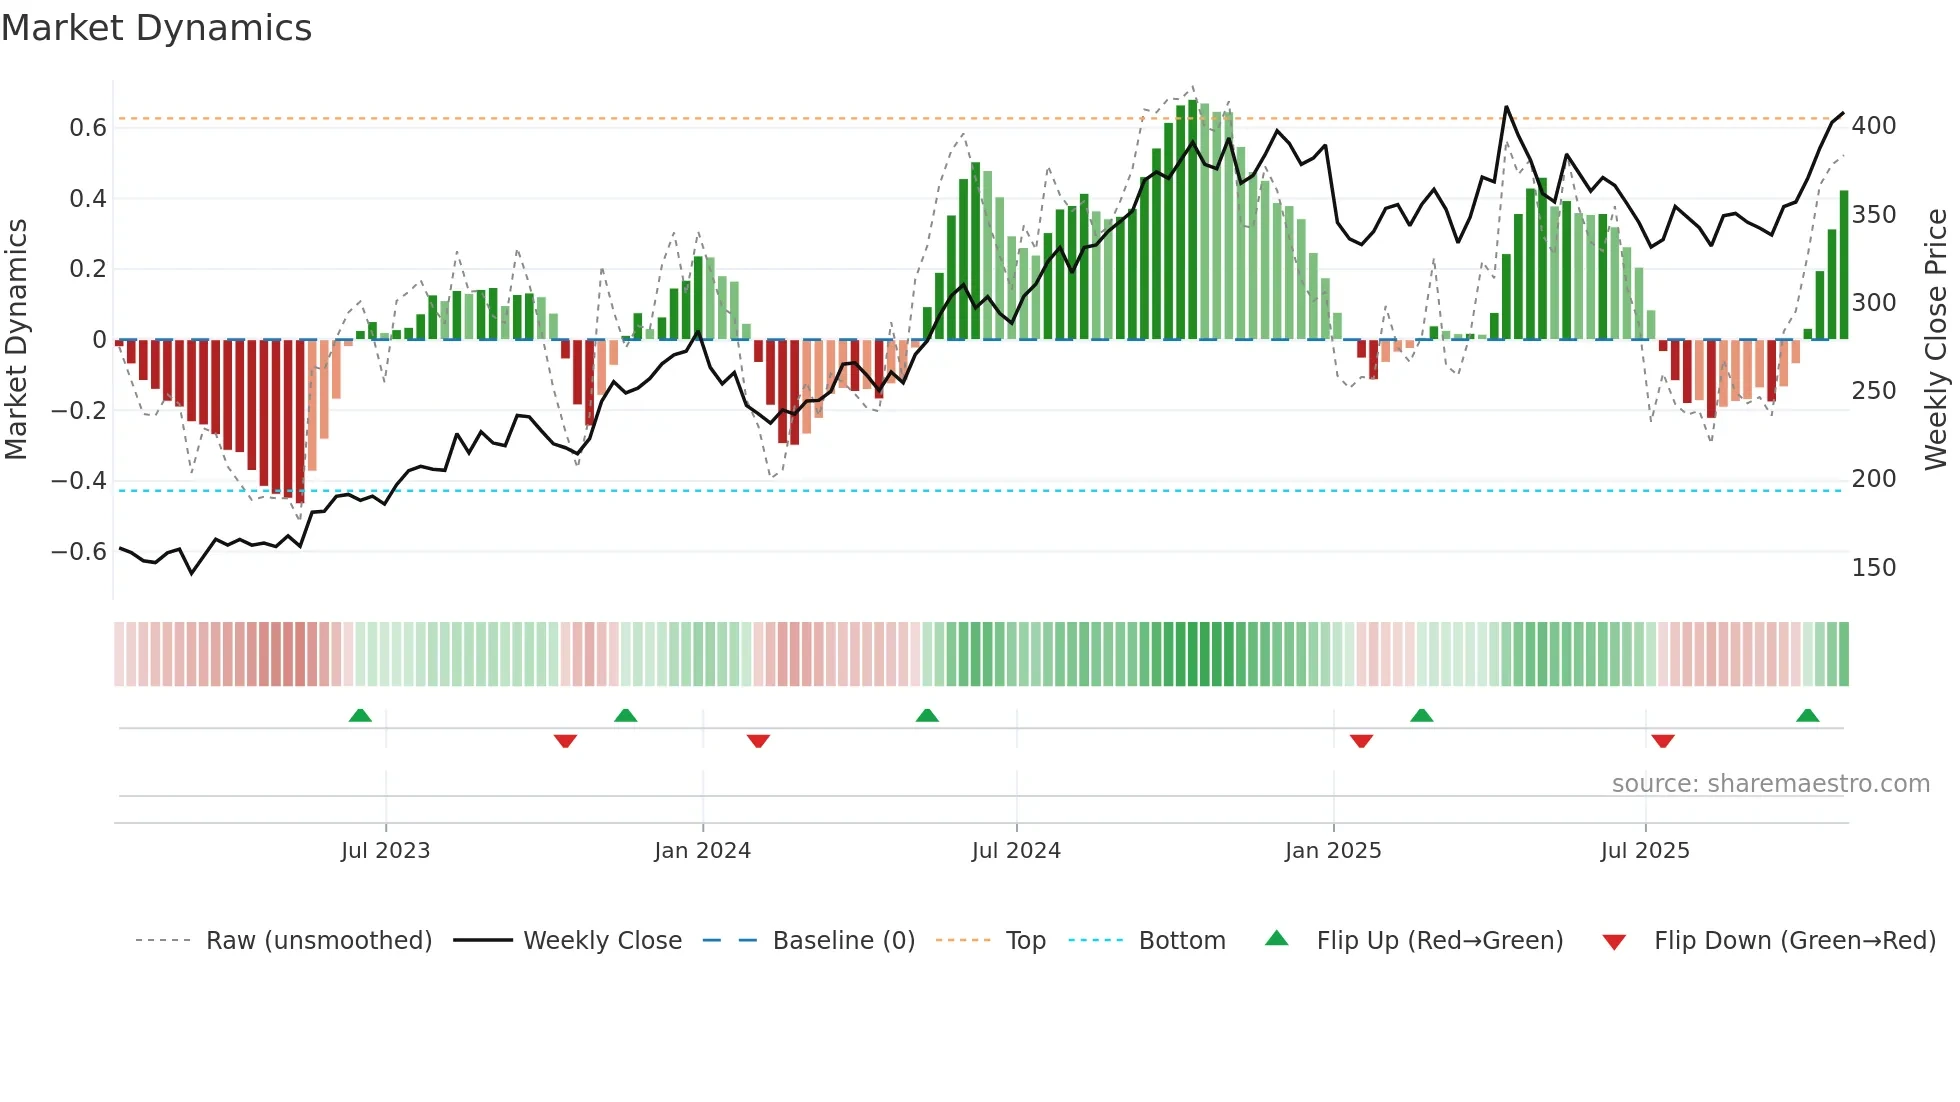Click the green flip-up triangle before Jul 2024
The width and height of the screenshot is (1960, 1102).
tap(927, 715)
